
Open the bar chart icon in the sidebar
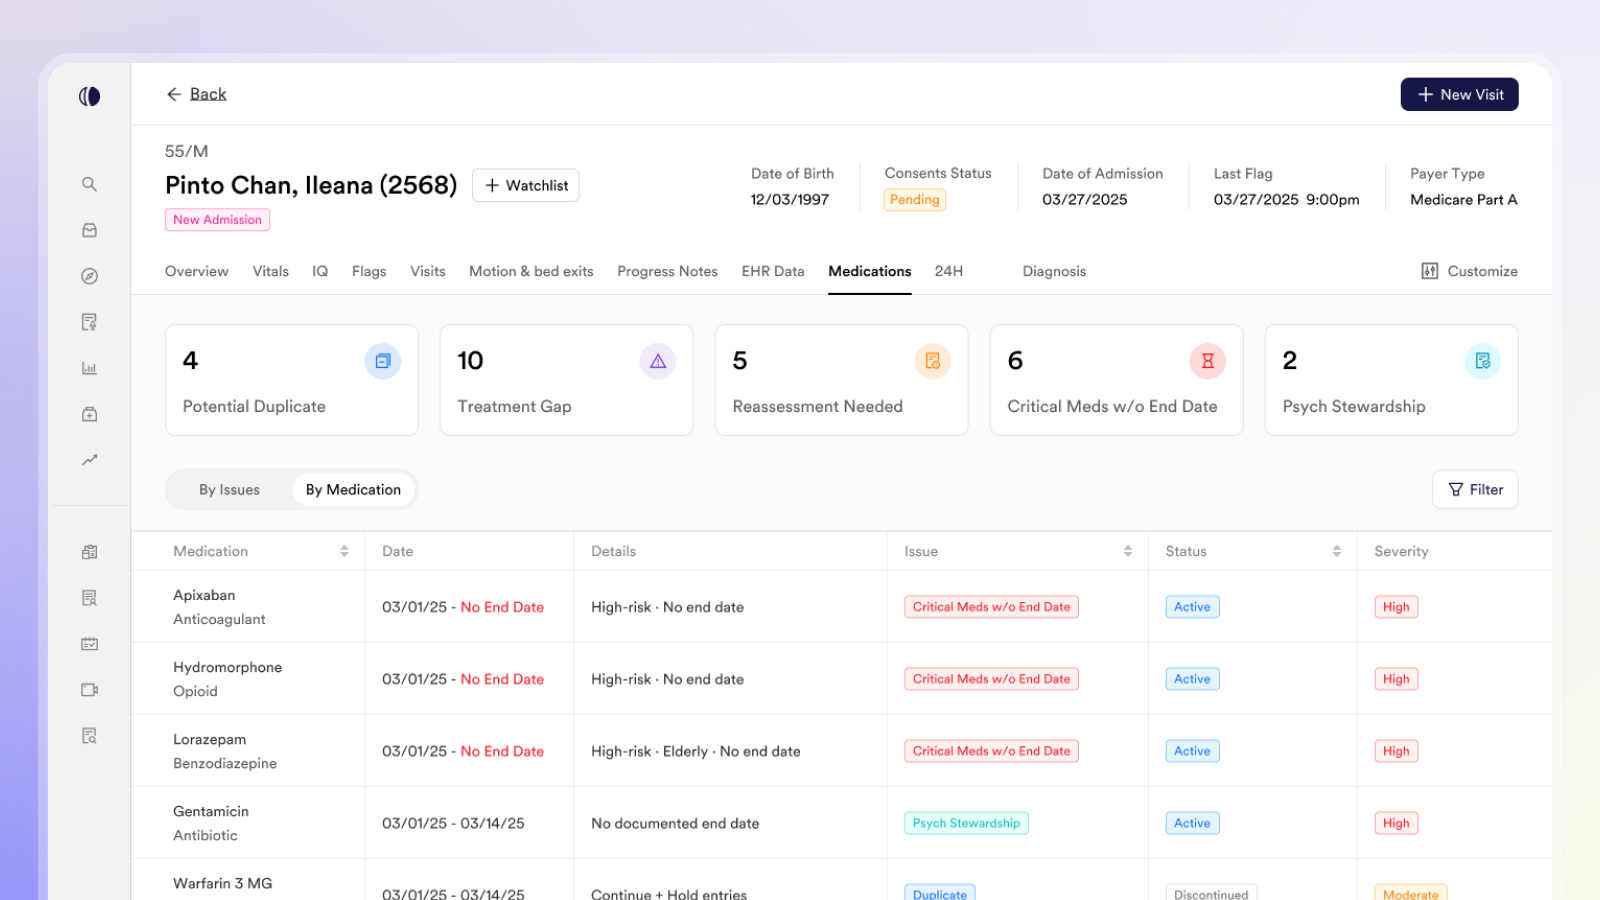click(x=89, y=368)
